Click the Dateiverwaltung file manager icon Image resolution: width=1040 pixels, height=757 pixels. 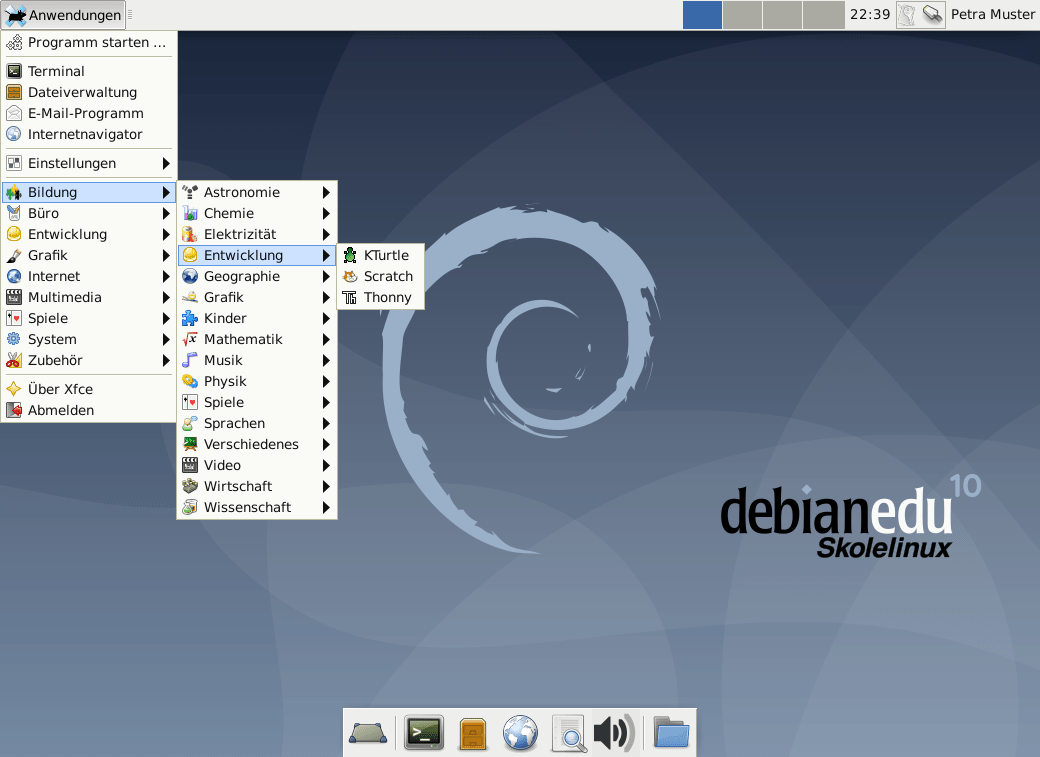[x=14, y=92]
